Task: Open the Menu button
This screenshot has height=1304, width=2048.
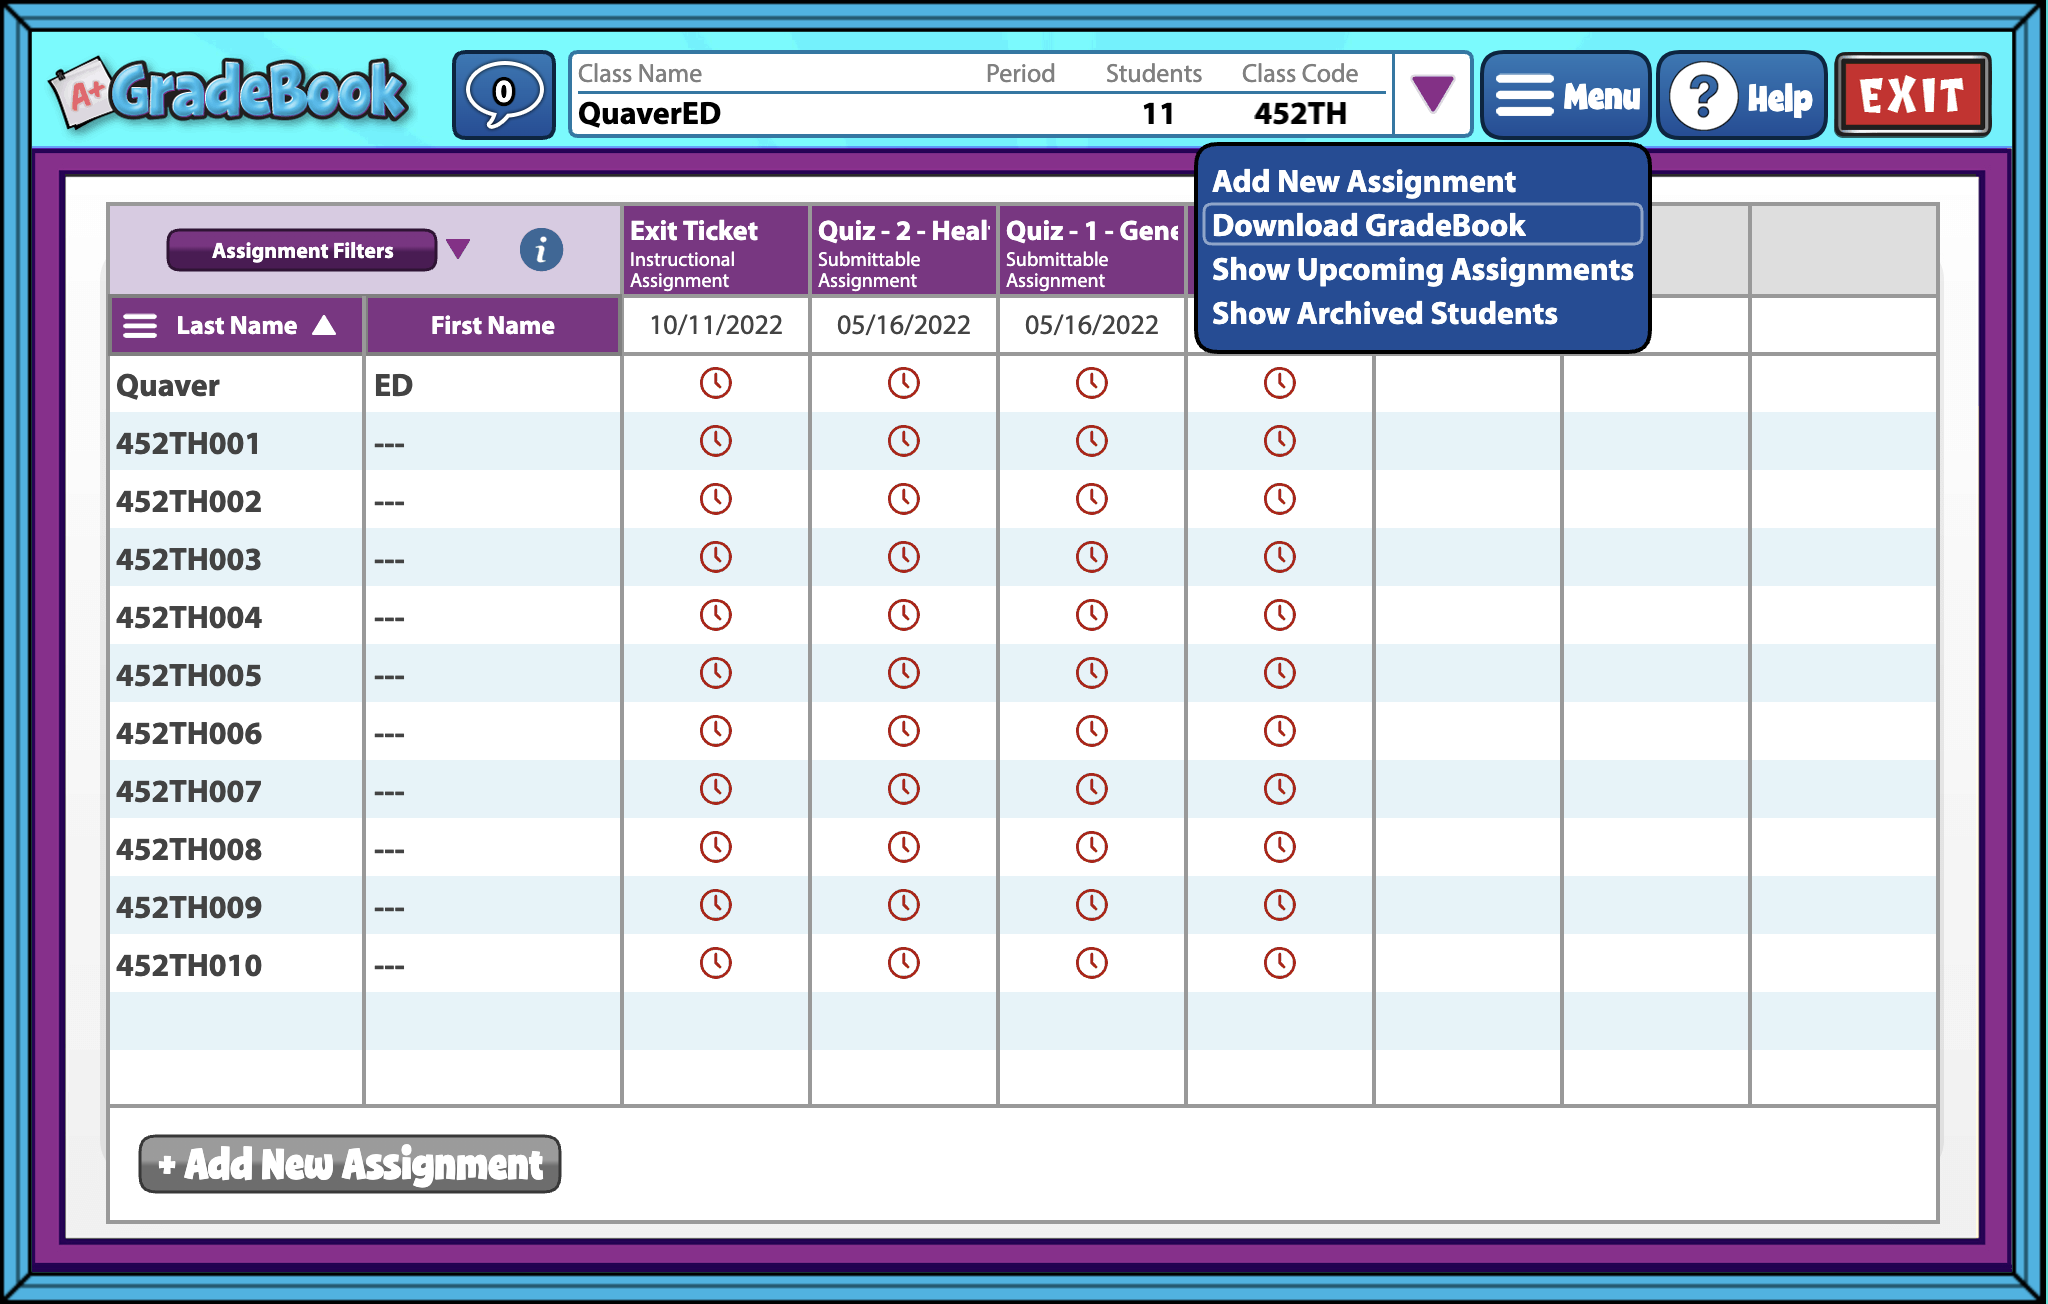Action: pos(1565,95)
